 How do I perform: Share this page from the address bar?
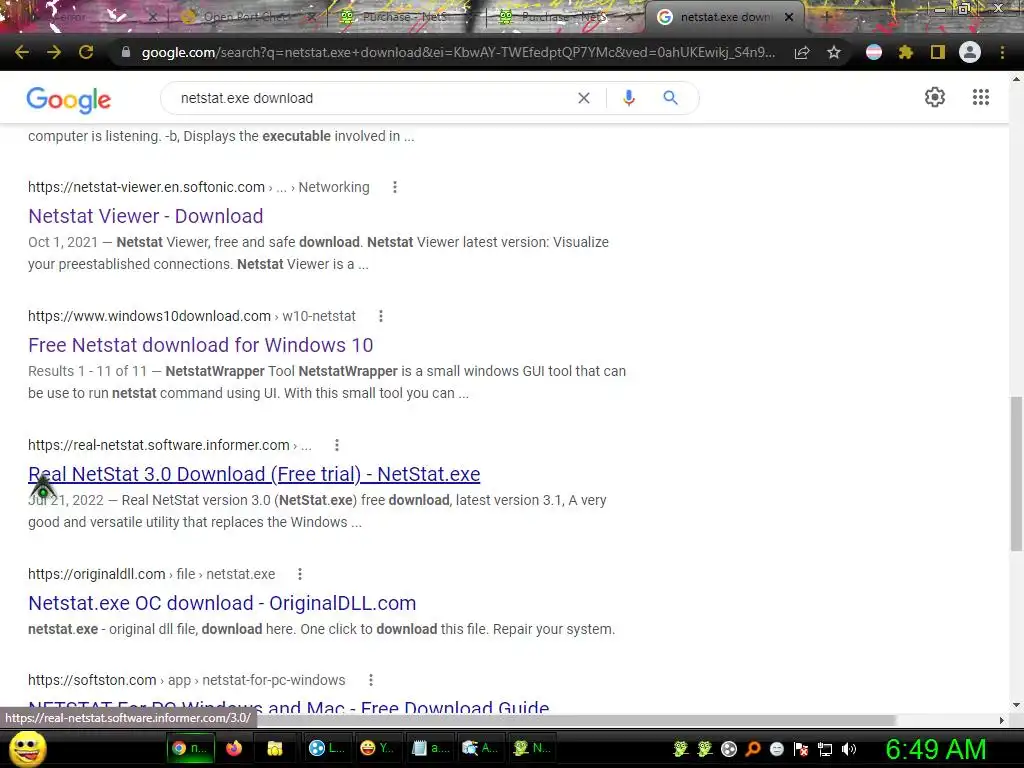pos(802,53)
